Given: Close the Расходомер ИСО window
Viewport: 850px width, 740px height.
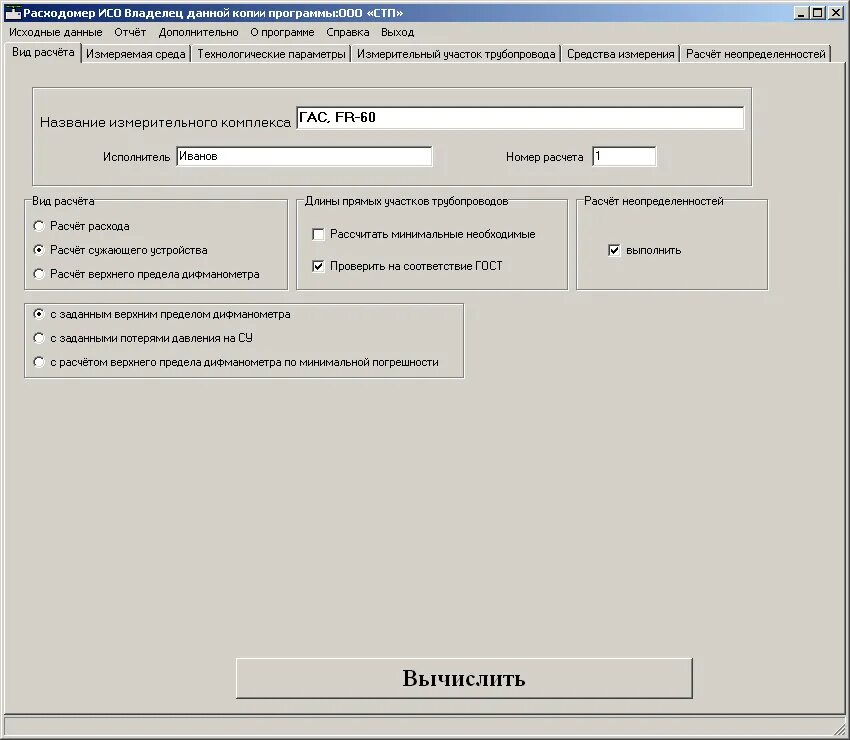Looking at the screenshot, I should pyautogui.click(x=835, y=12).
